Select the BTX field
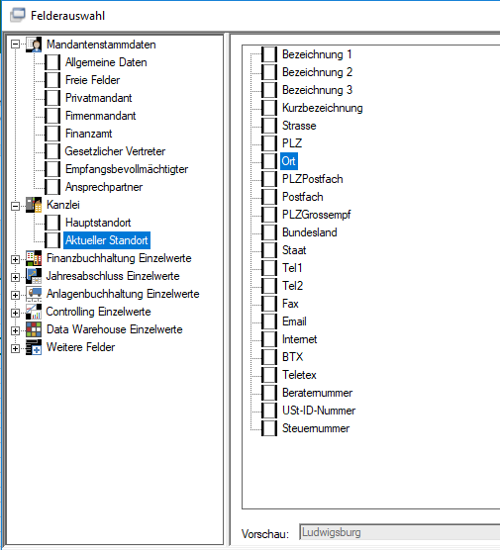The height and width of the screenshot is (550, 500). click(x=292, y=357)
